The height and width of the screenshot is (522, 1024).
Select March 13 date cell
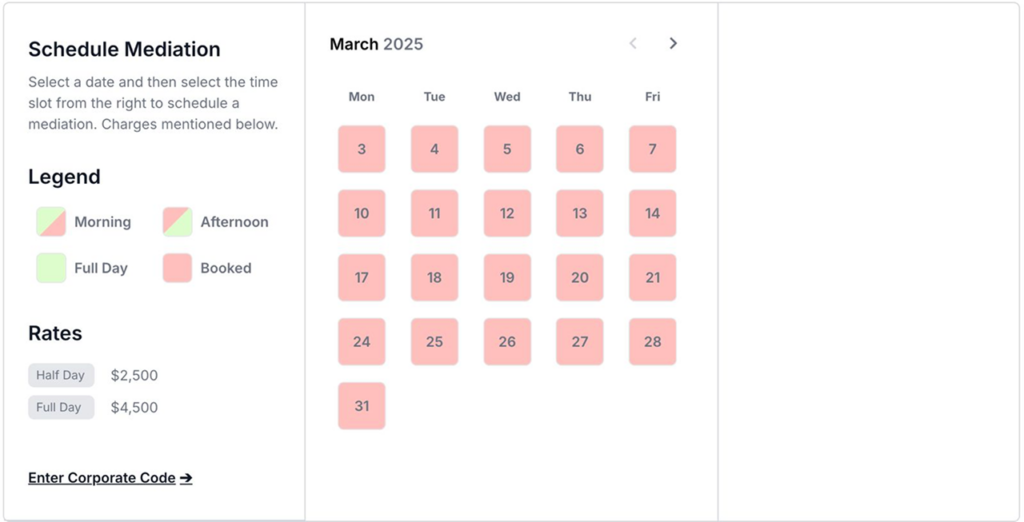click(580, 213)
